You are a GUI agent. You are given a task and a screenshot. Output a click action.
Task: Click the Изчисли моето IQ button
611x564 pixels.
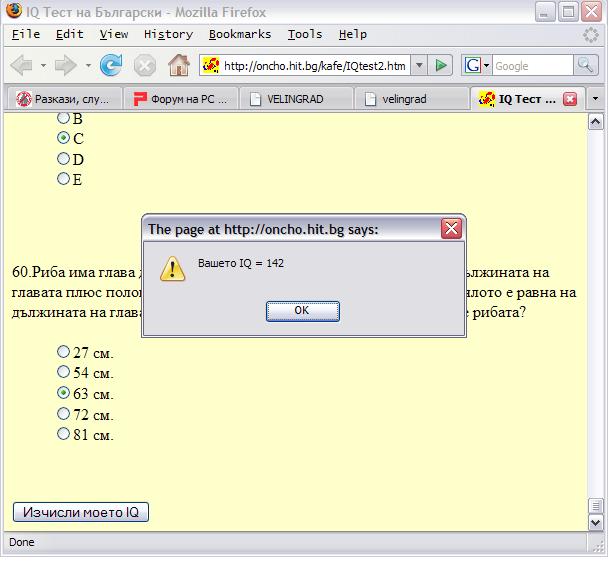tap(81, 512)
